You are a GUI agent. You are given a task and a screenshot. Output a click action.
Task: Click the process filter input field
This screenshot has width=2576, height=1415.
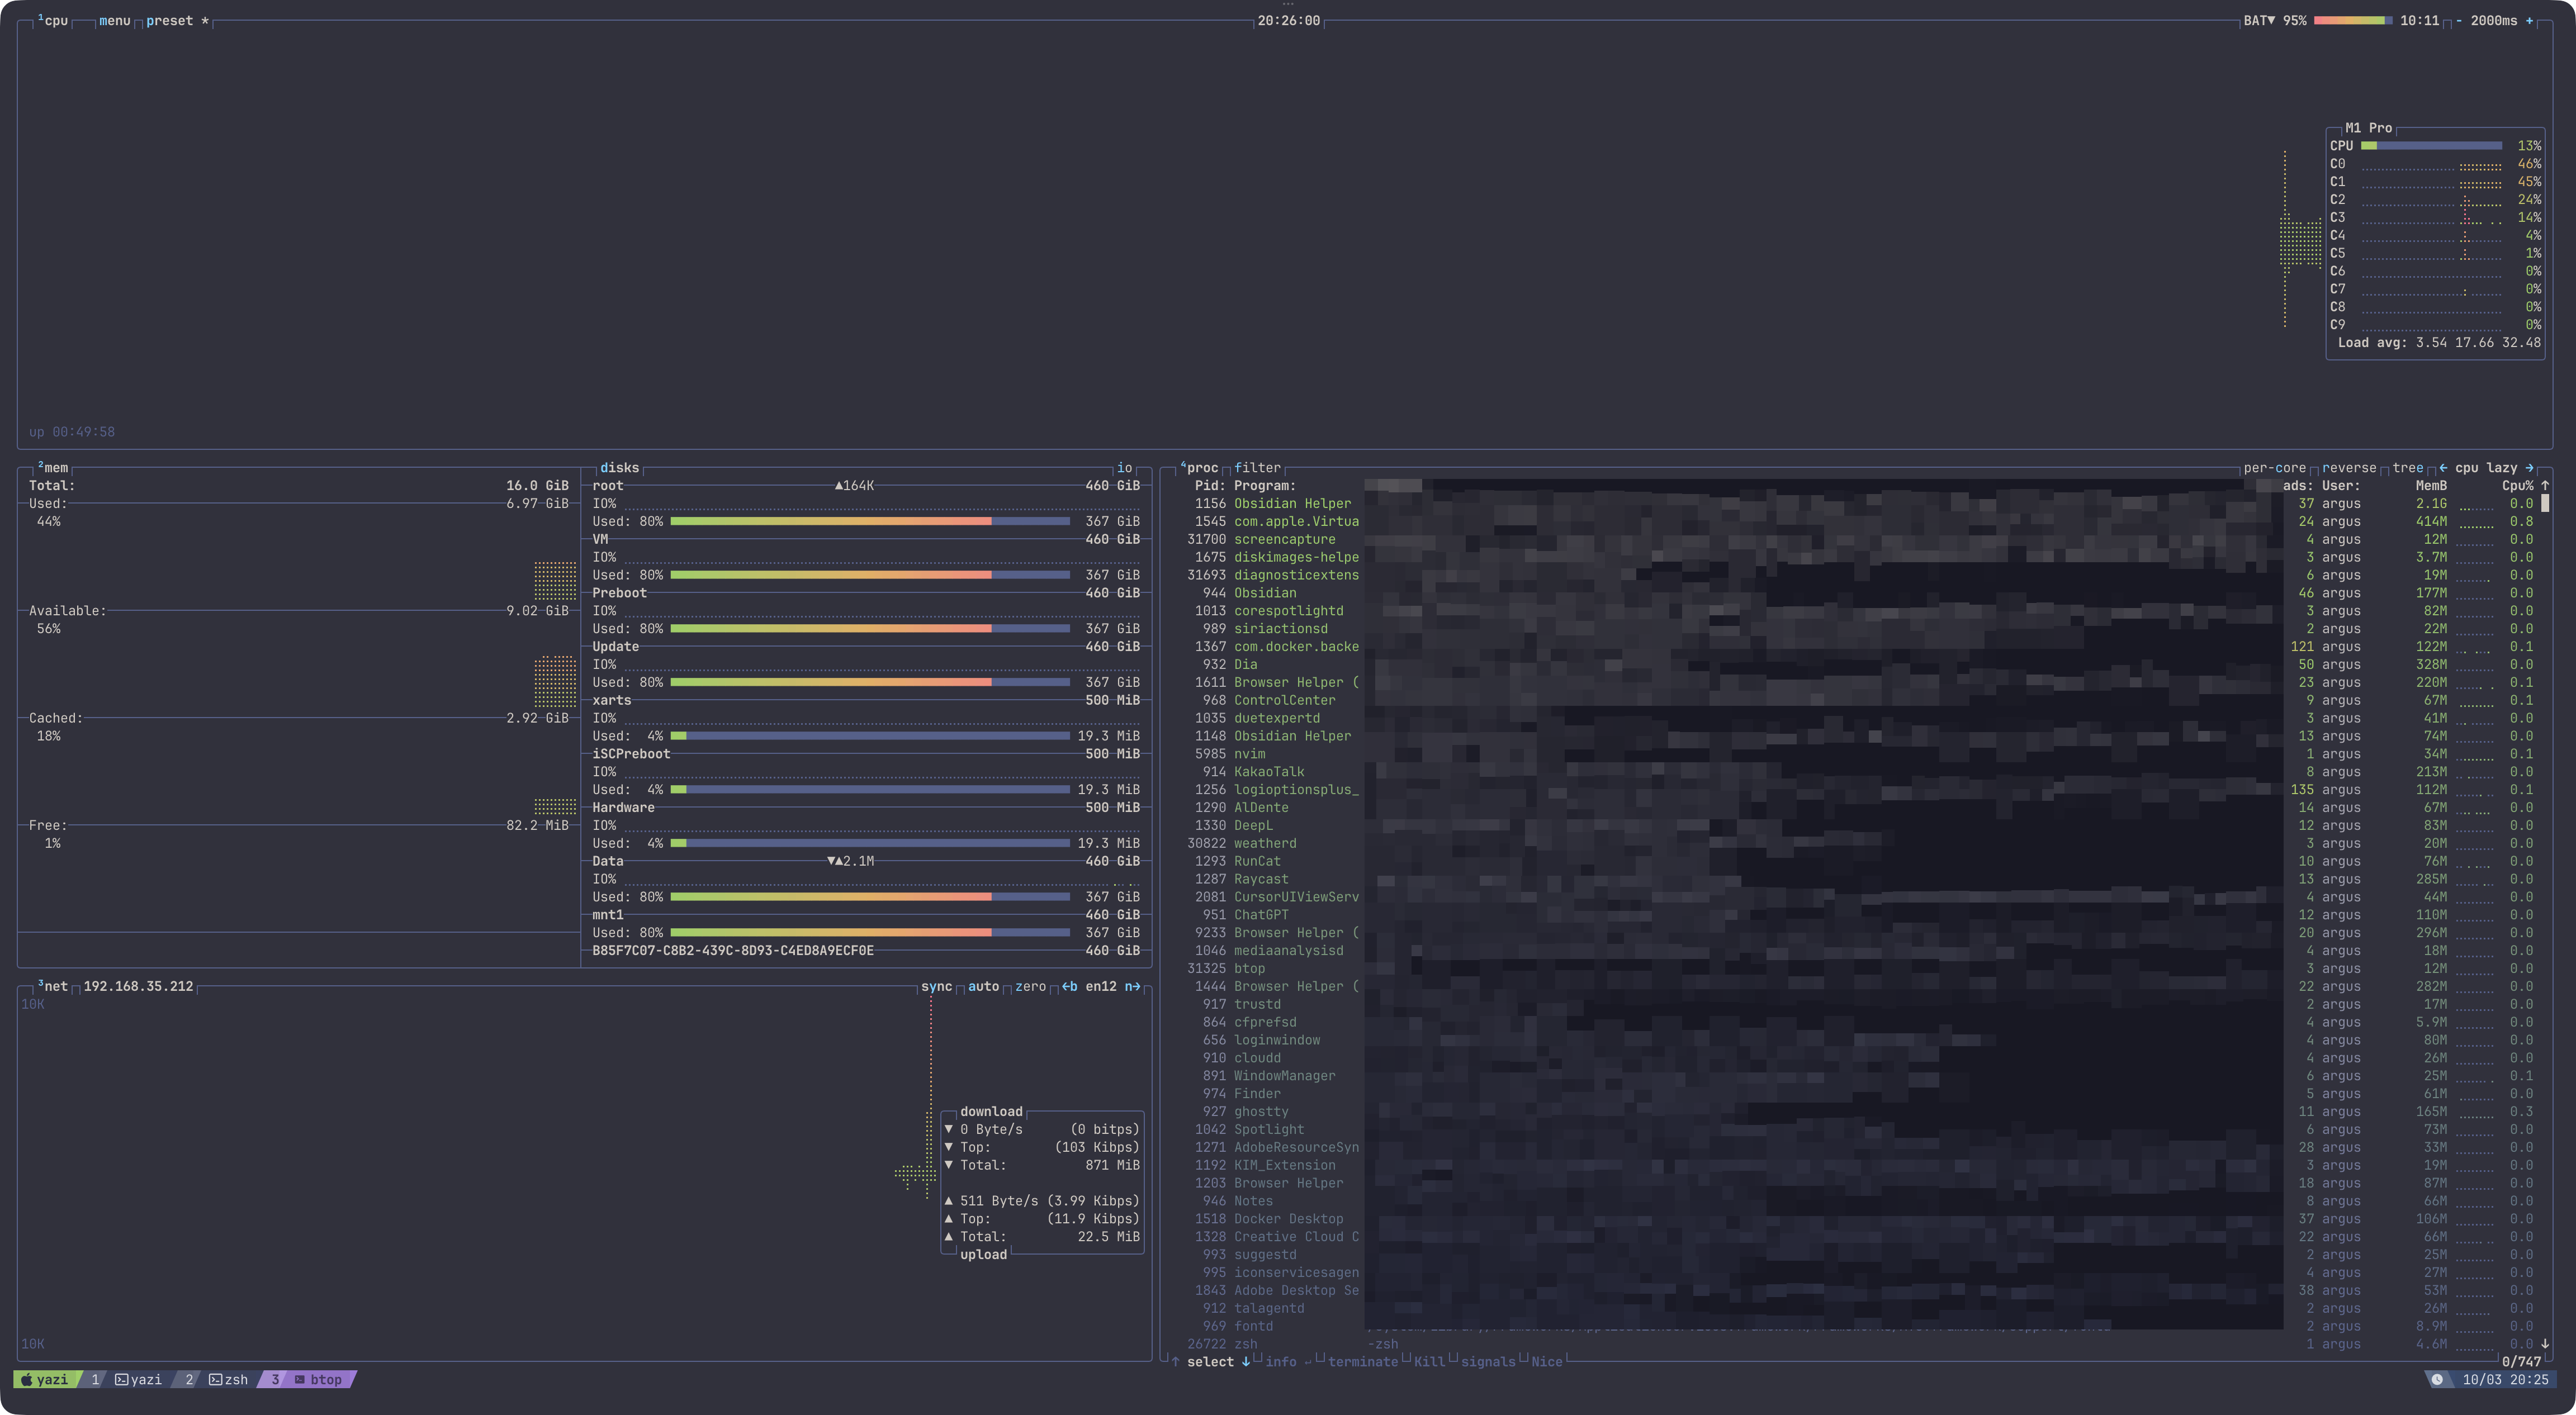tap(1257, 468)
